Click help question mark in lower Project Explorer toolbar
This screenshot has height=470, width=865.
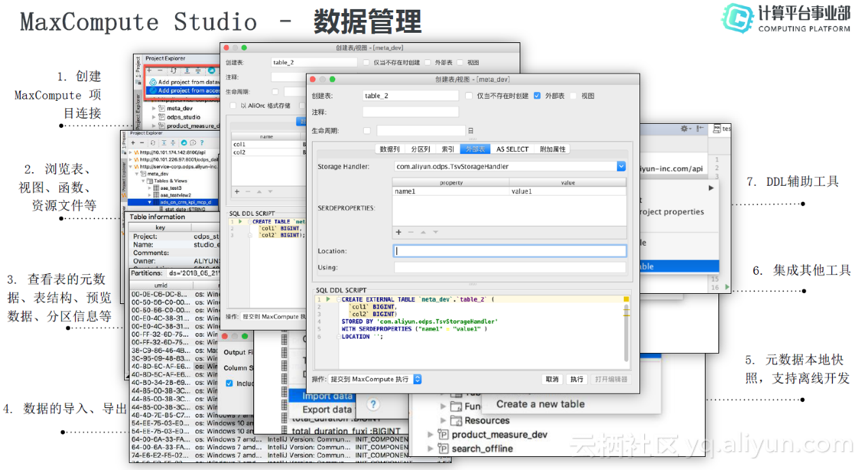201,142
